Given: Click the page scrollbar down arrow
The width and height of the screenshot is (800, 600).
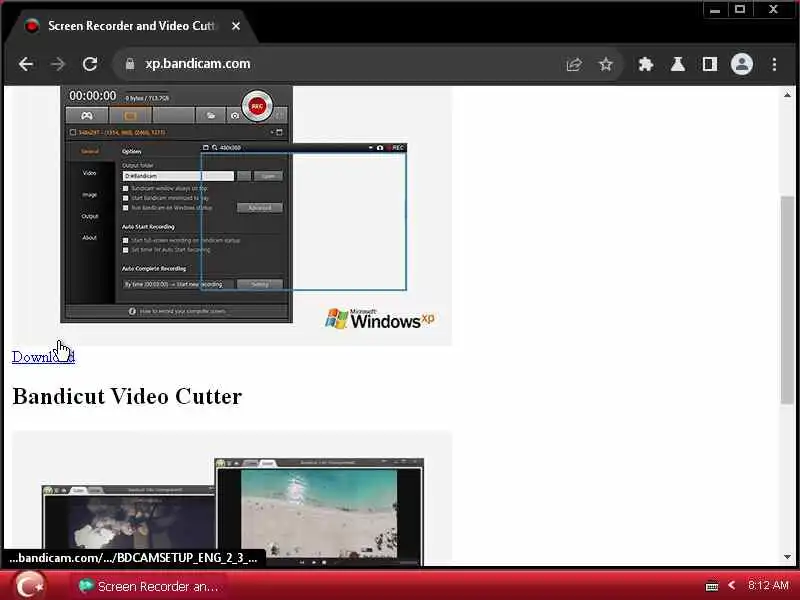Looking at the screenshot, I should click(x=787, y=557).
